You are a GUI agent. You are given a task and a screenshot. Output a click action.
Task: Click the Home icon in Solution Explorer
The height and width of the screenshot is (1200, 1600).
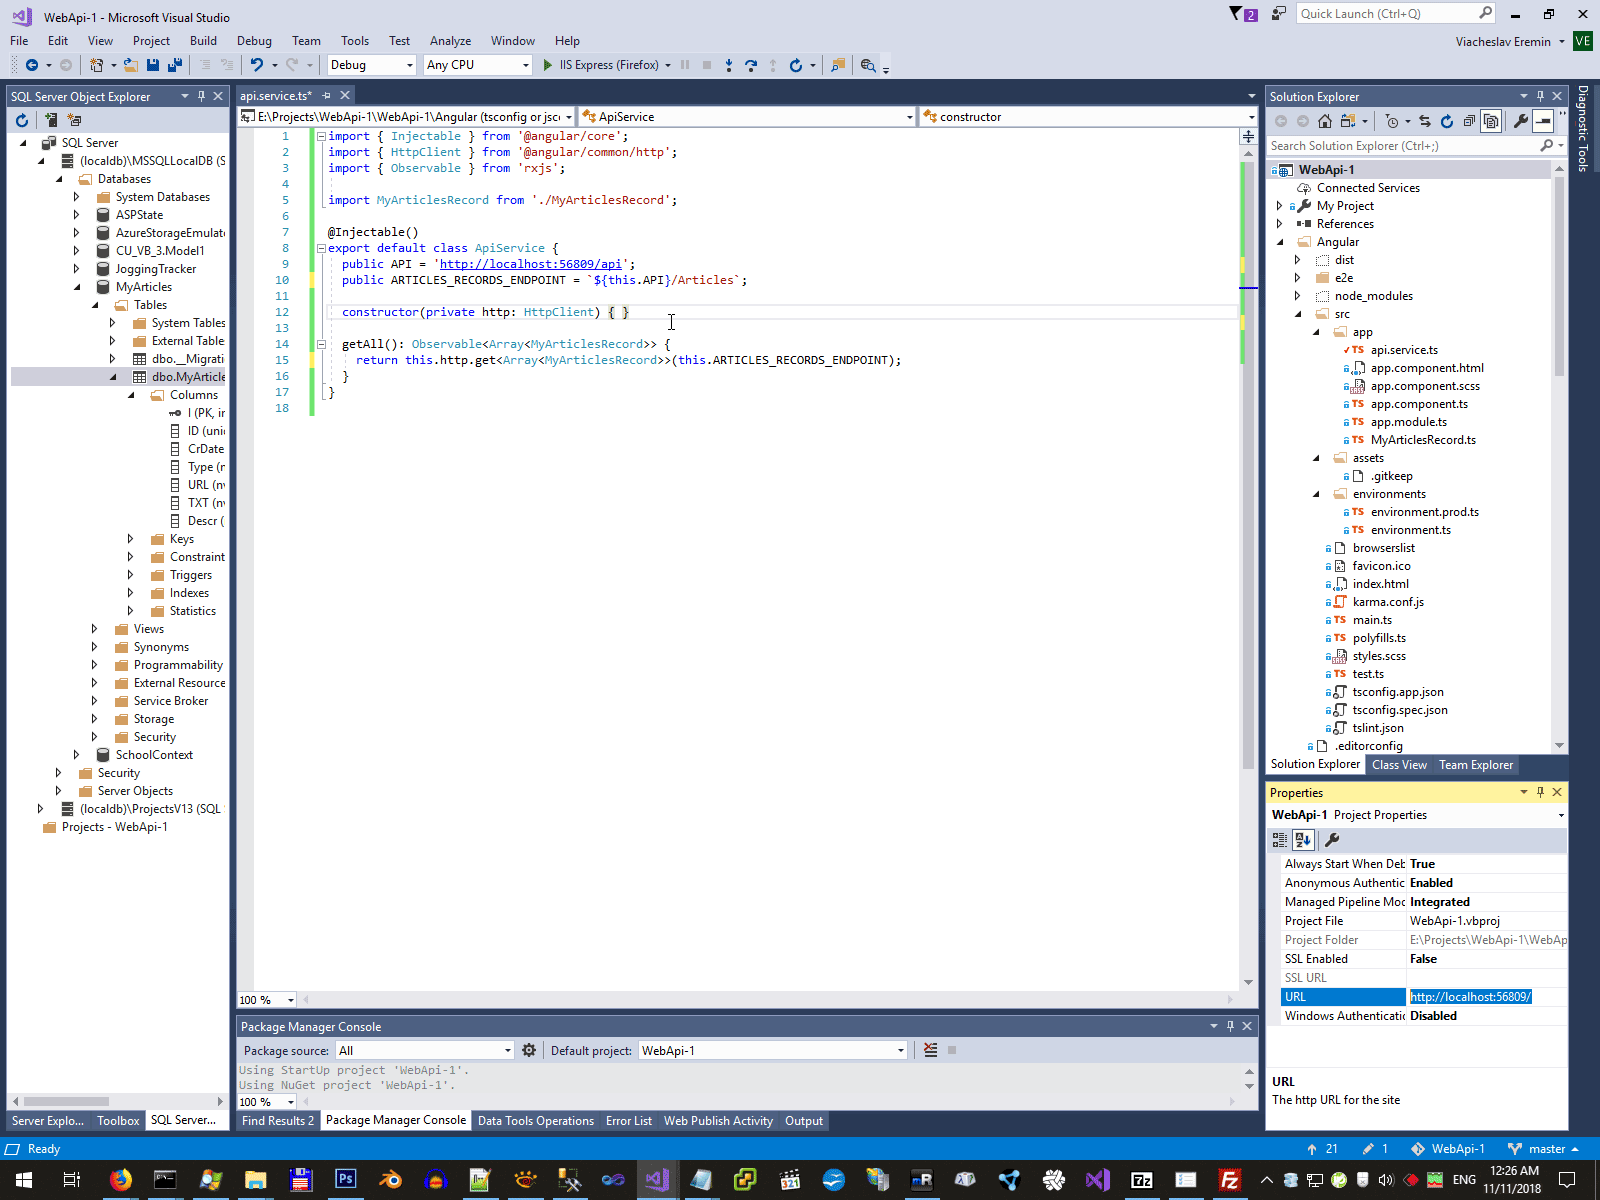tap(1325, 121)
